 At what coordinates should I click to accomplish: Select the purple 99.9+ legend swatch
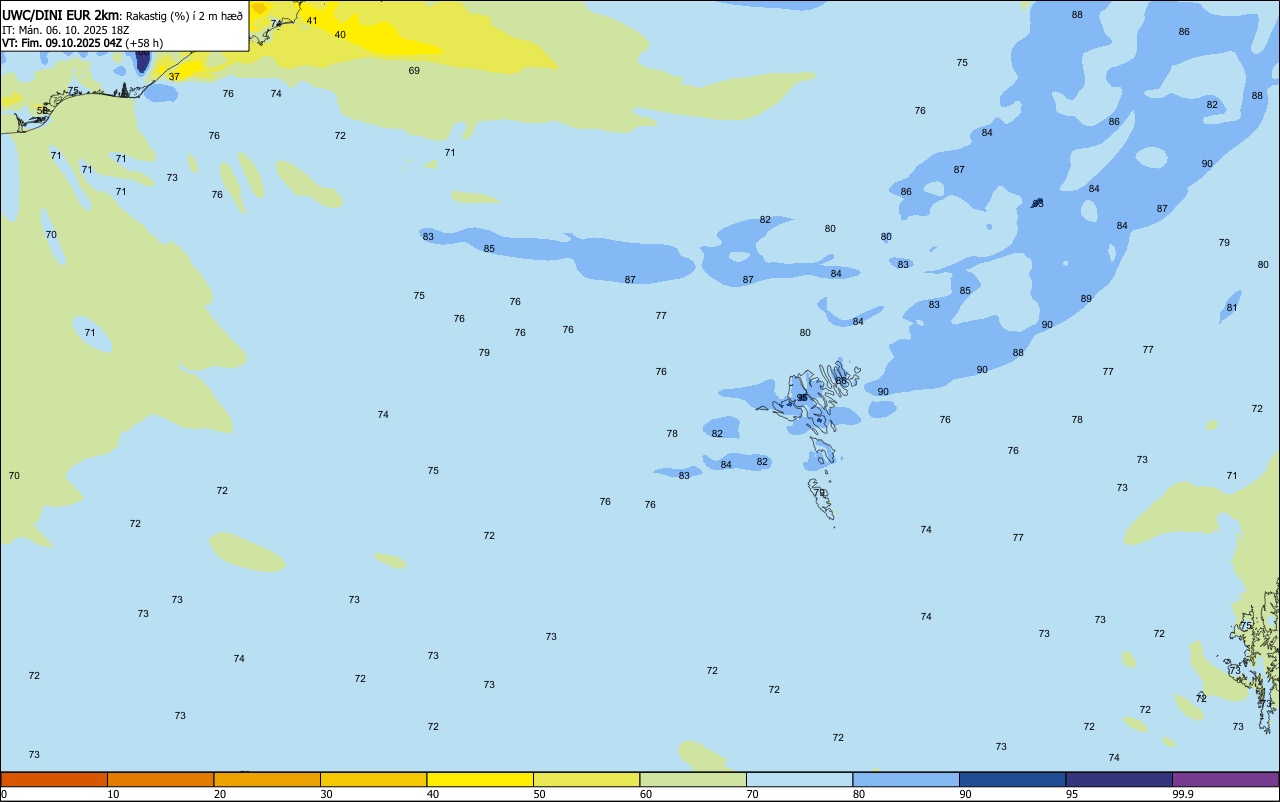(1225, 779)
